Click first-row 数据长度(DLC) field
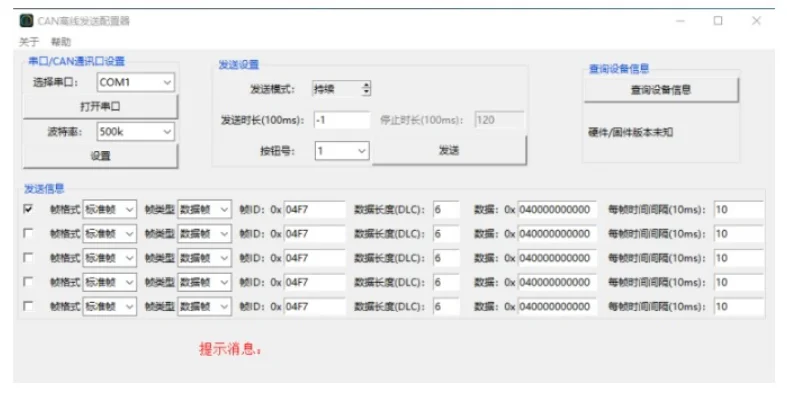 pyautogui.click(x=446, y=209)
